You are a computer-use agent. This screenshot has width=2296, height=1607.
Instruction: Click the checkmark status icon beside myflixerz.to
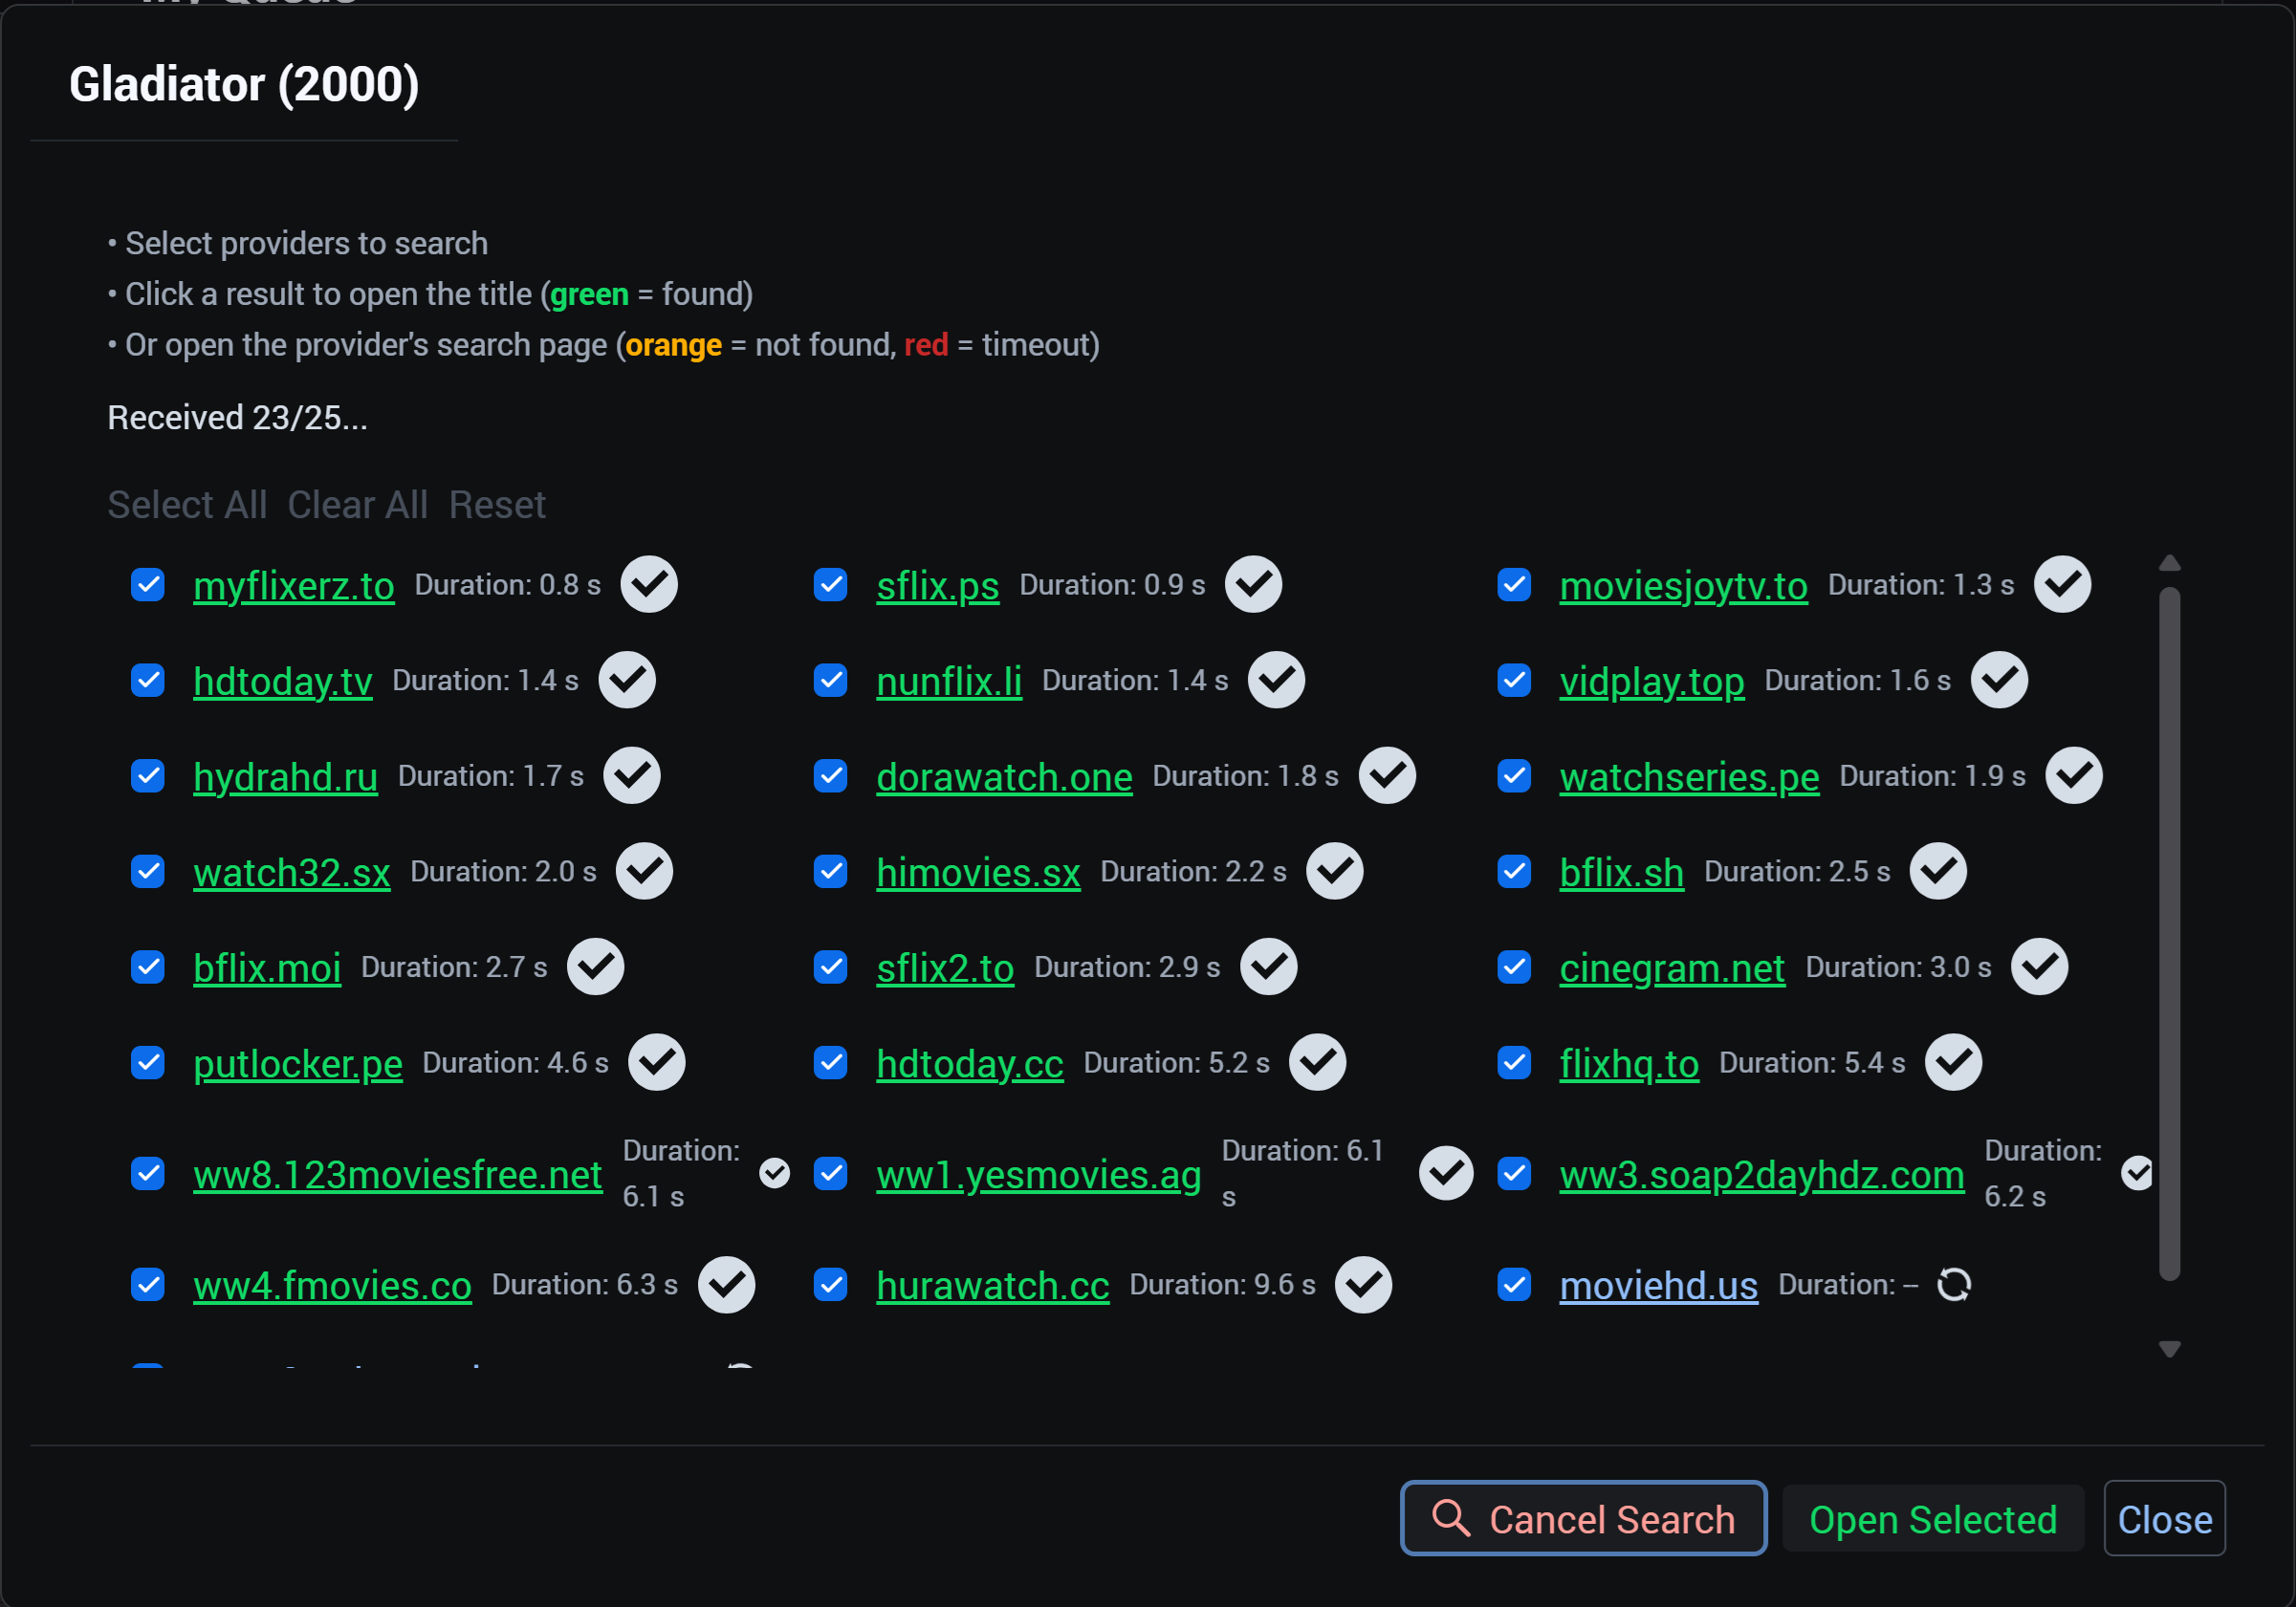[x=649, y=584]
